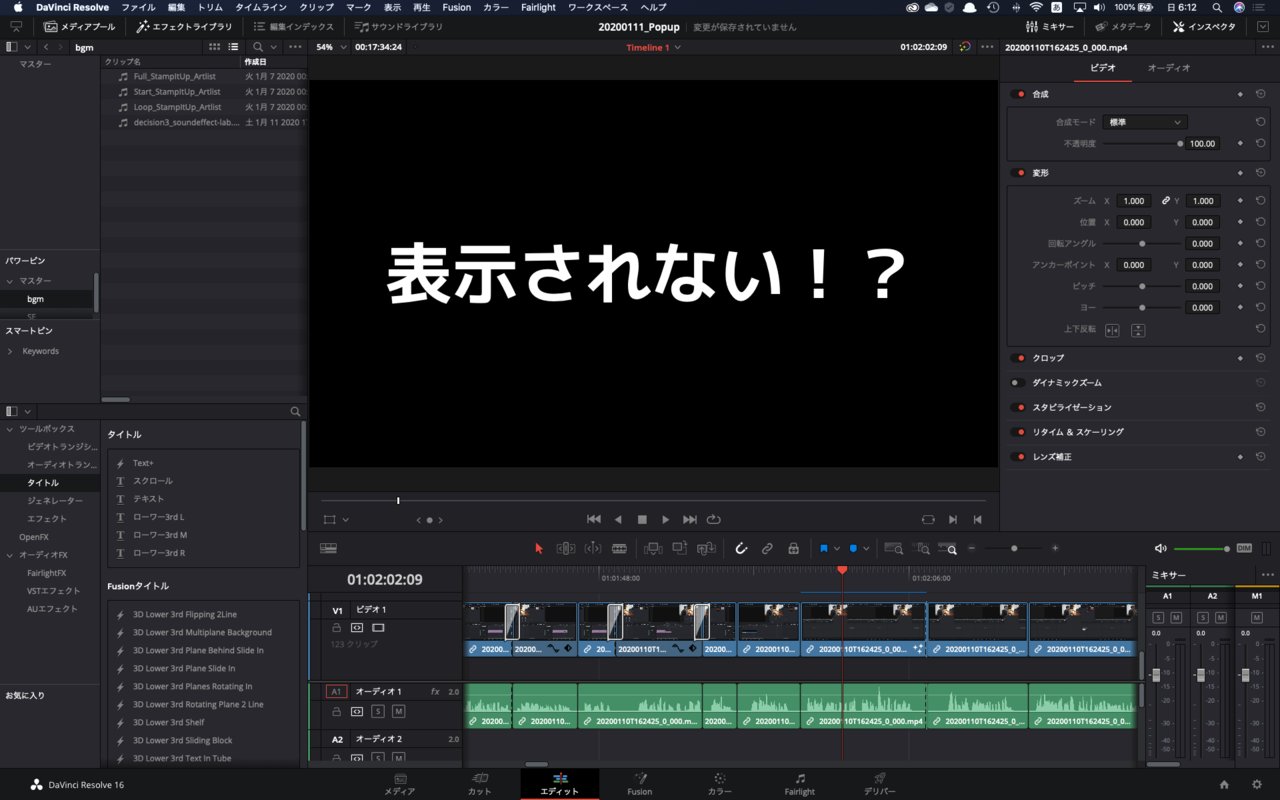Open the Edit Index panel
The image size is (1280, 800).
pos(294,27)
